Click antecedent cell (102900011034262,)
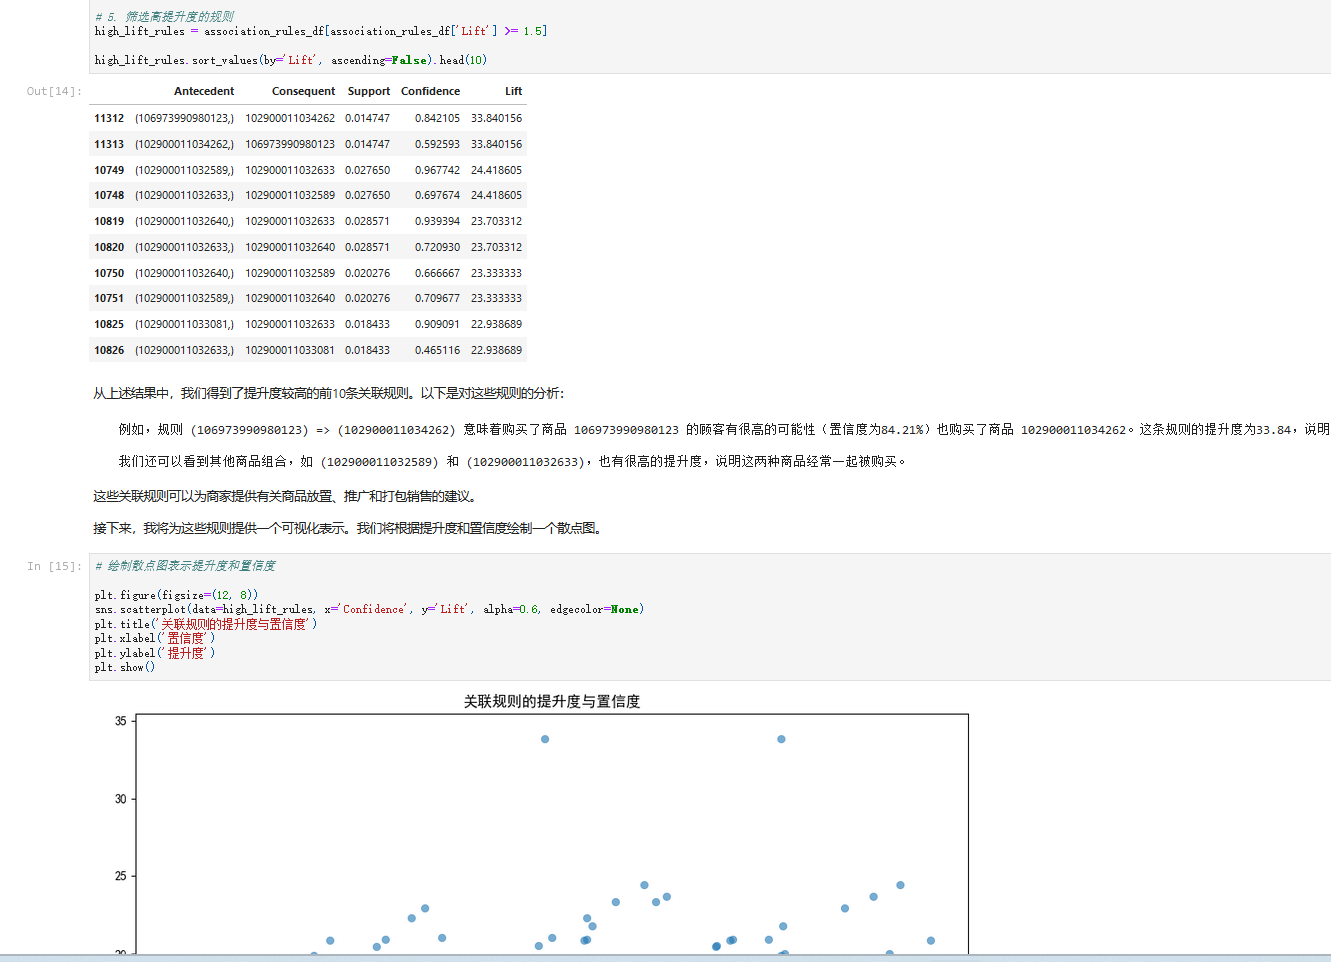Viewport: 1331px width, 962px height. pyautogui.click(x=184, y=144)
